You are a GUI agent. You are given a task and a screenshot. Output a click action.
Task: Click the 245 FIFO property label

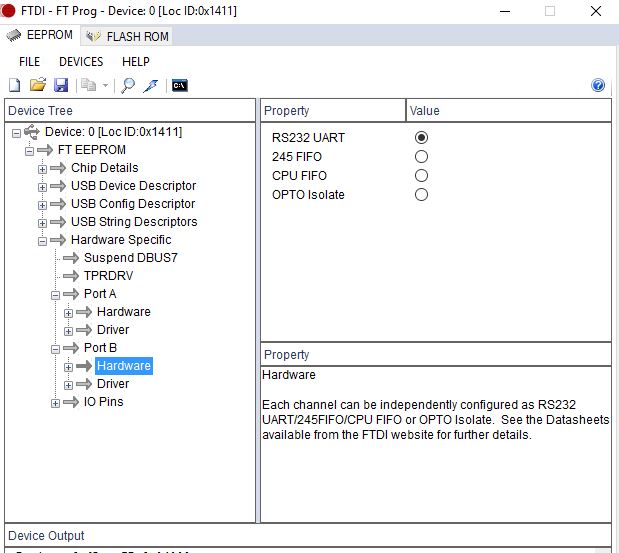coord(296,157)
